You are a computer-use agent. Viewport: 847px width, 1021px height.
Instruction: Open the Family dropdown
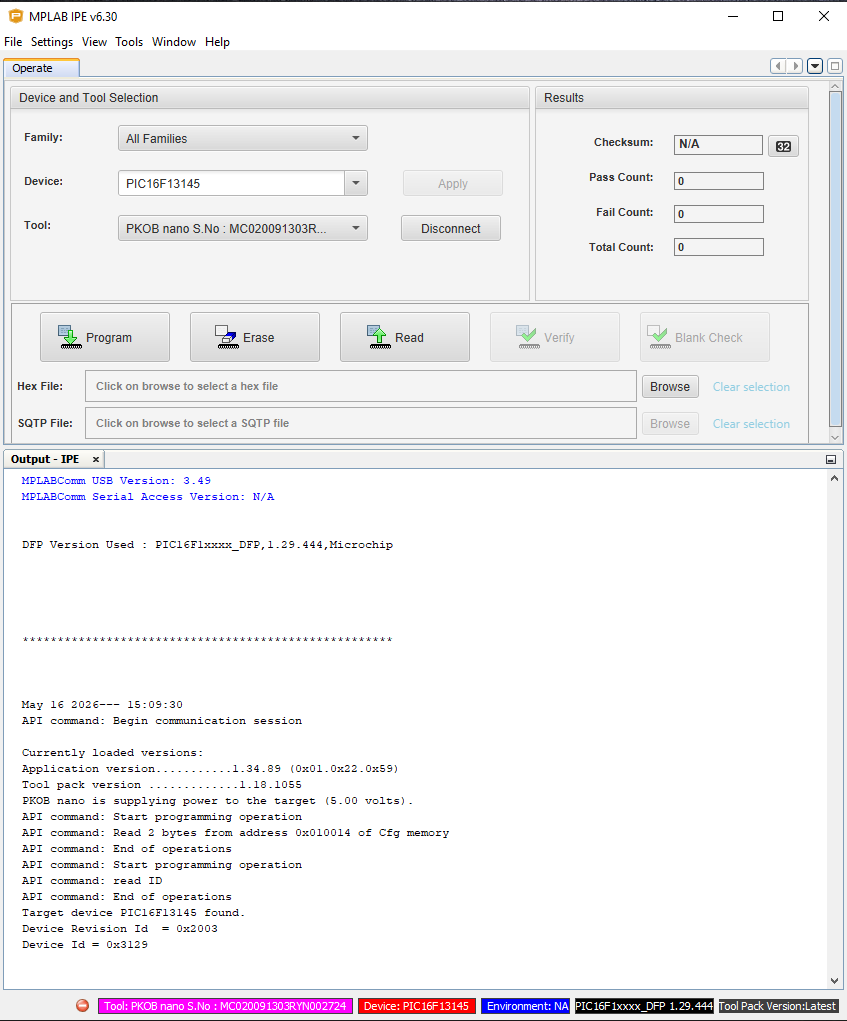pyautogui.click(x=243, y=138)
